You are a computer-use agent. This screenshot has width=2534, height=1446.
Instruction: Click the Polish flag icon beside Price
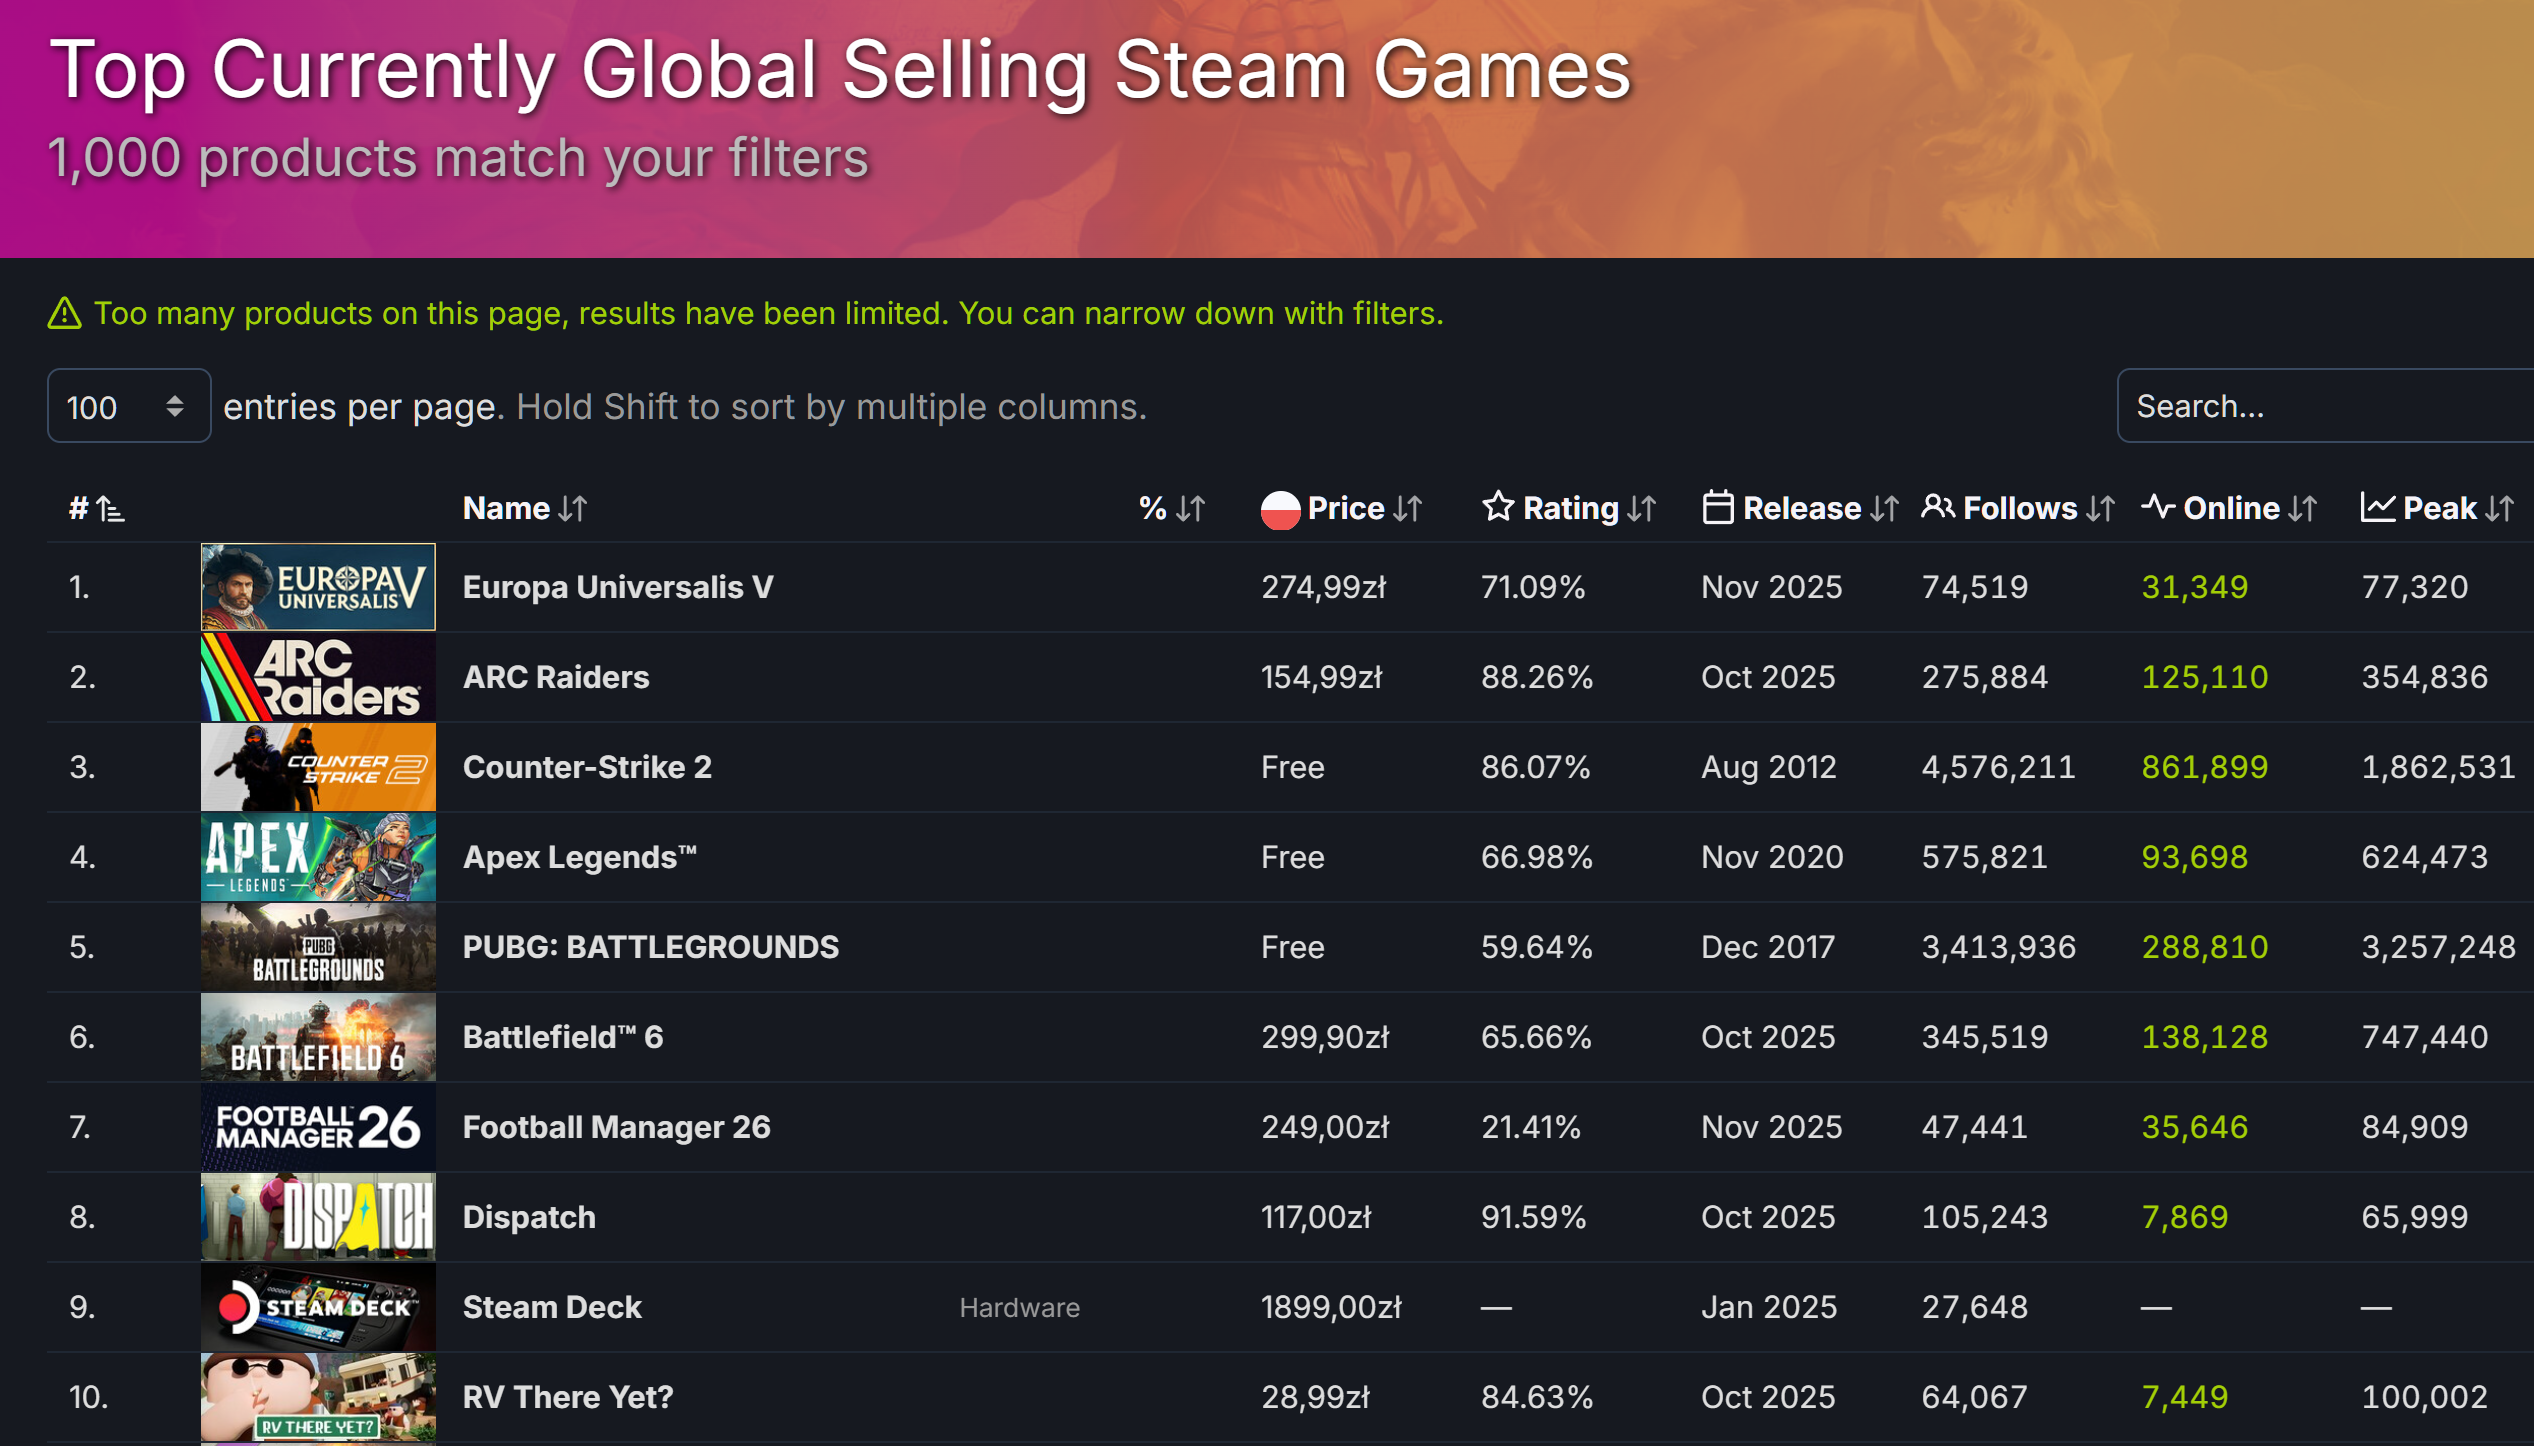tap(1281, 508)
